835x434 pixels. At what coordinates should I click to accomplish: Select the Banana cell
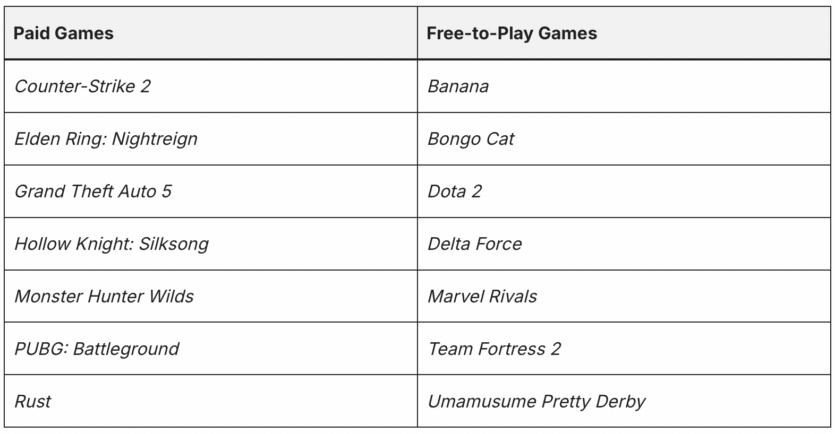coord(458,86)
